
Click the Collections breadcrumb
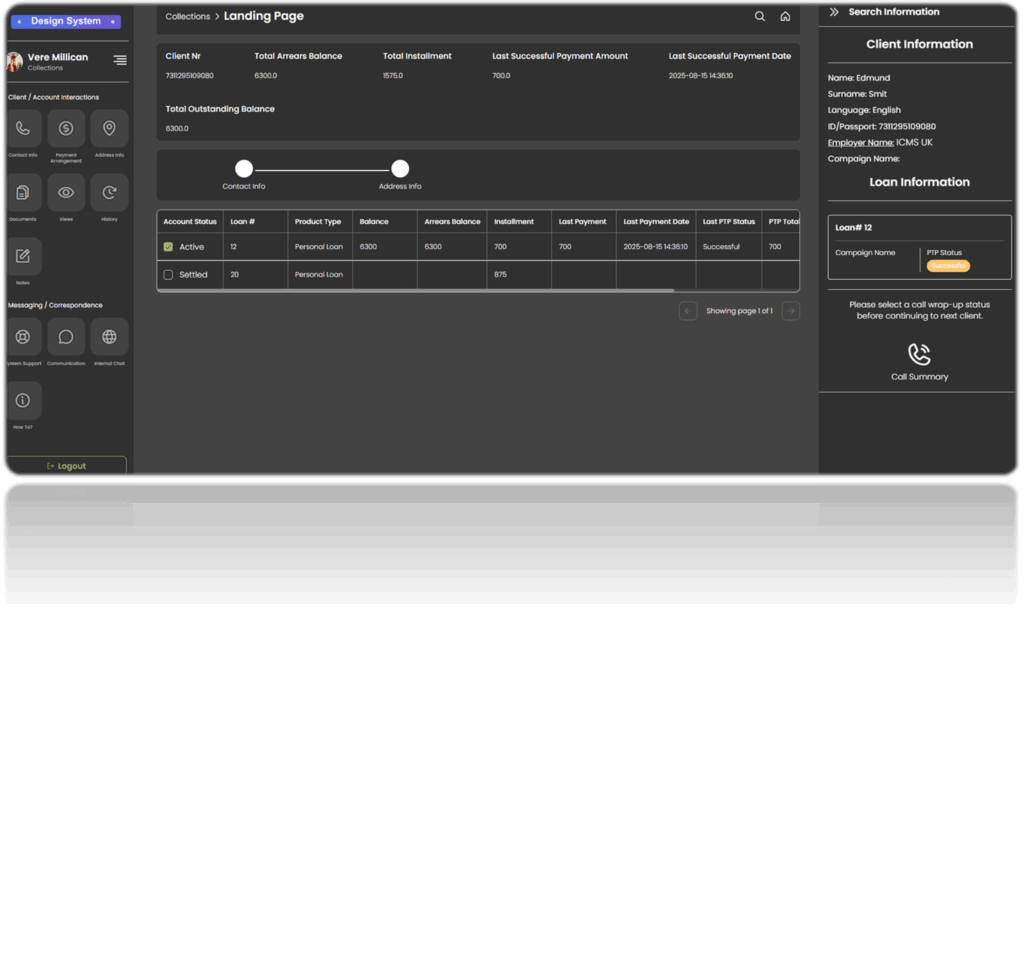coord(187,17)
